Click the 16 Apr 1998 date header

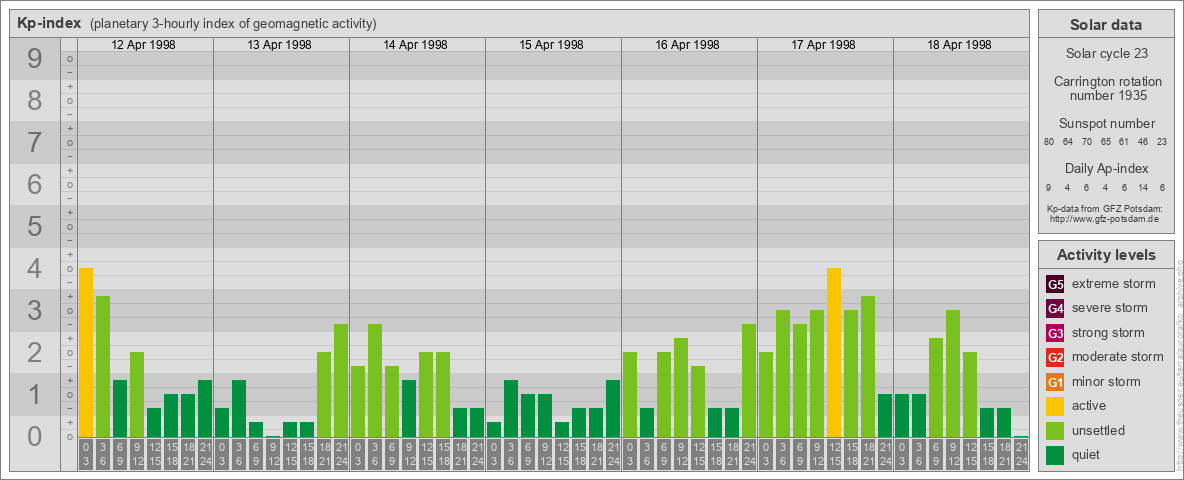point(687,45)
